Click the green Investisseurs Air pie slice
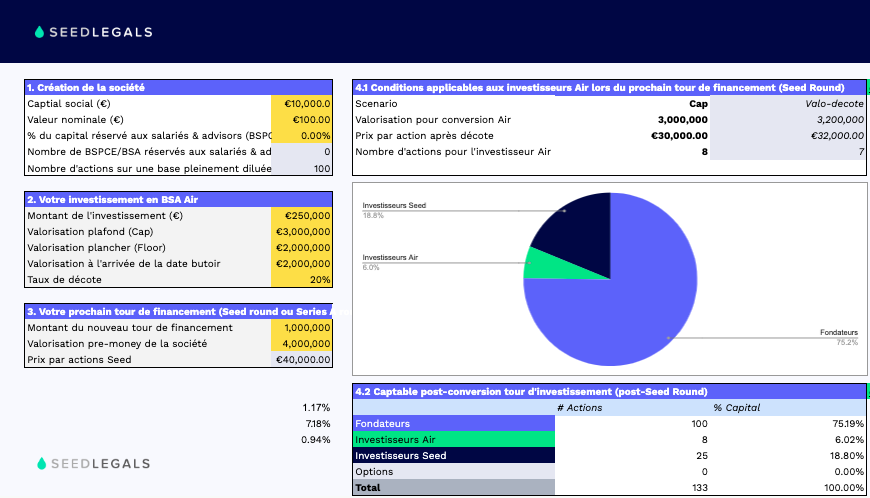Viewport: 870px width, 498px height. click(x=543, y=264)
